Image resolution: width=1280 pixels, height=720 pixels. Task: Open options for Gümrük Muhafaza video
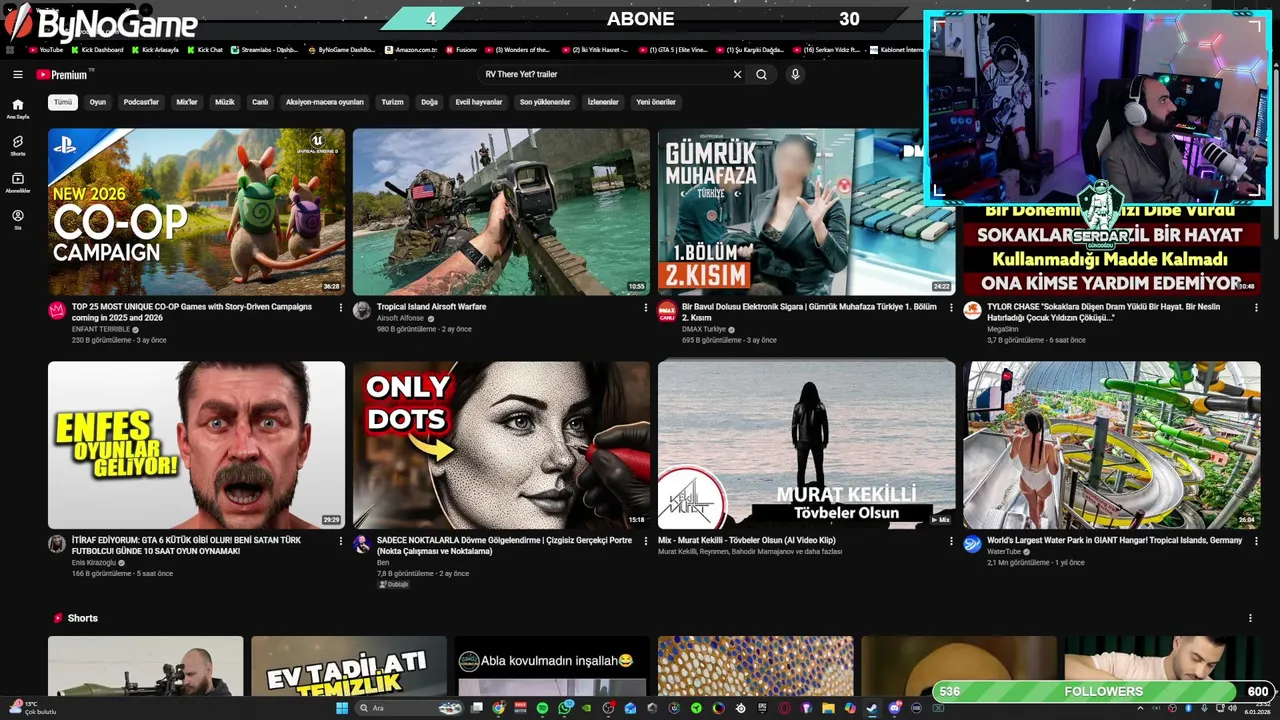click(x=950, y=308)
